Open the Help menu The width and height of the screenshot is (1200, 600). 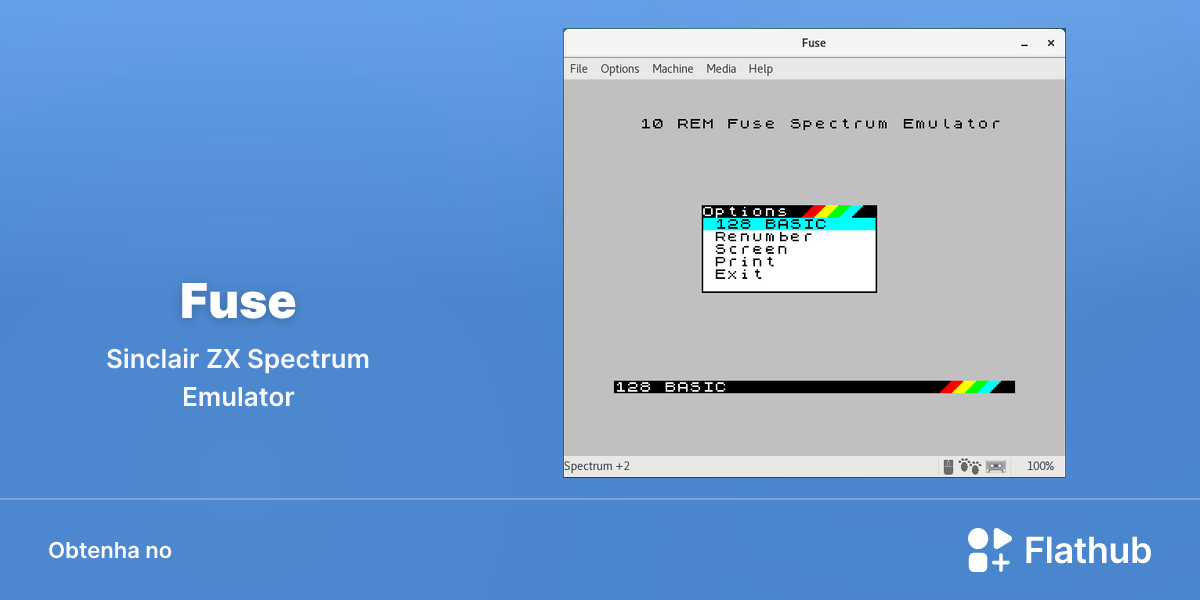pos(761,69)
